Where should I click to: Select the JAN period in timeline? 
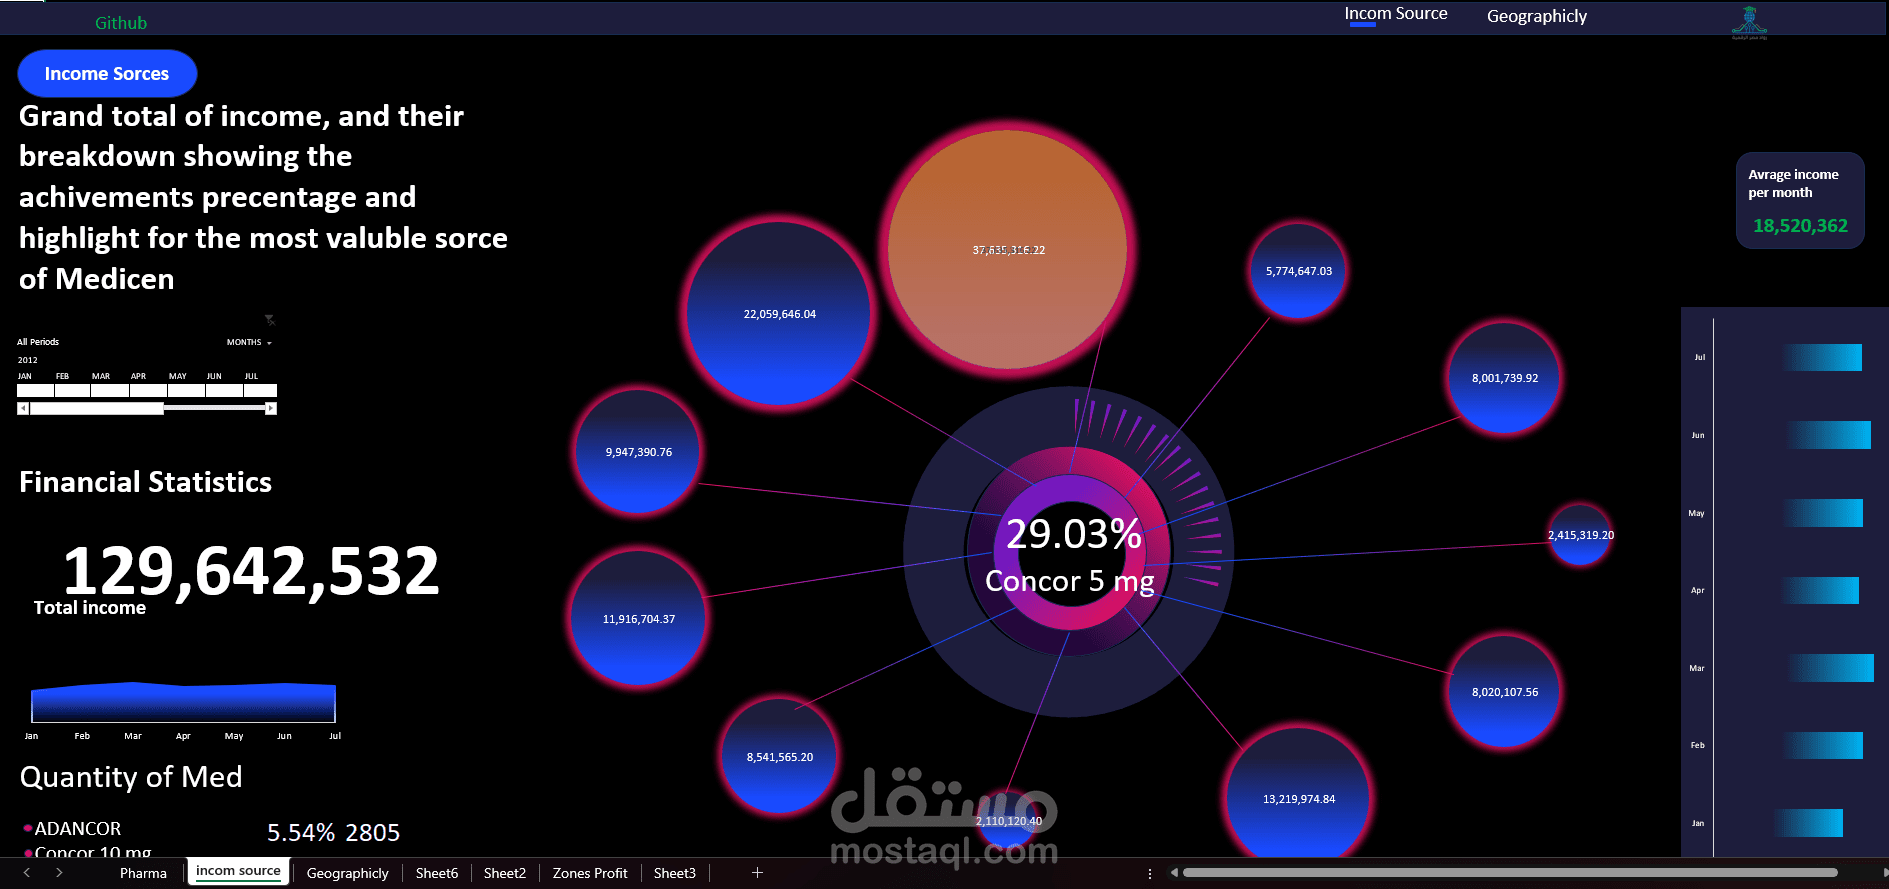pos(35,391)
